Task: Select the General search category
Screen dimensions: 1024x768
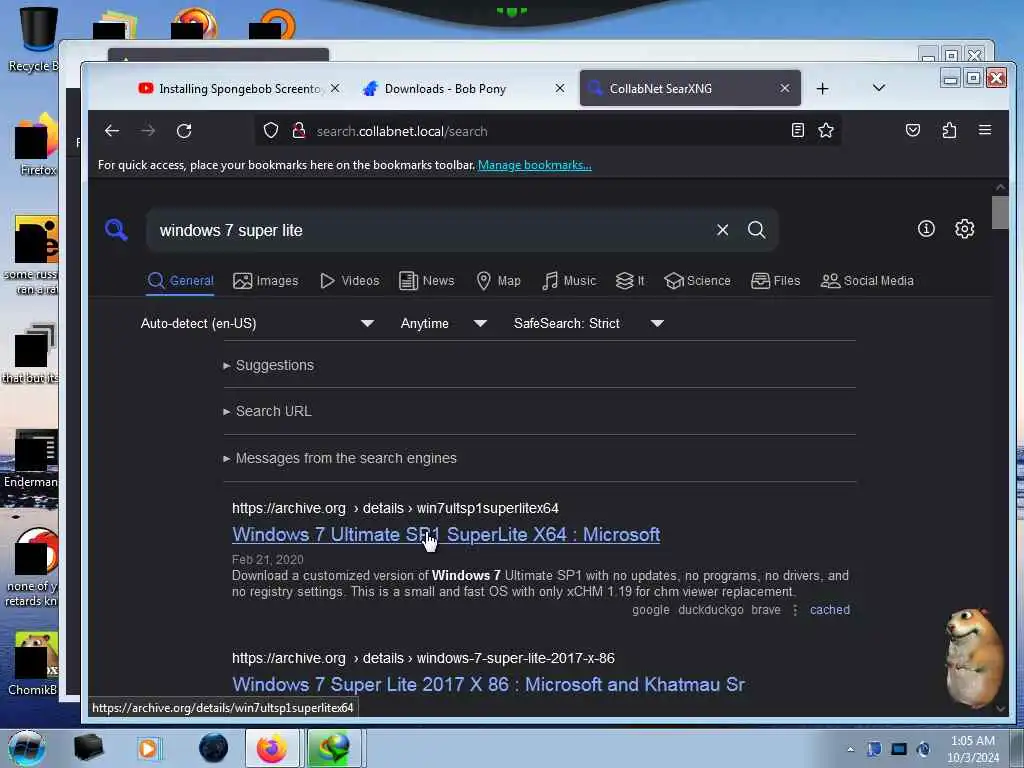Action: [180, 281]
